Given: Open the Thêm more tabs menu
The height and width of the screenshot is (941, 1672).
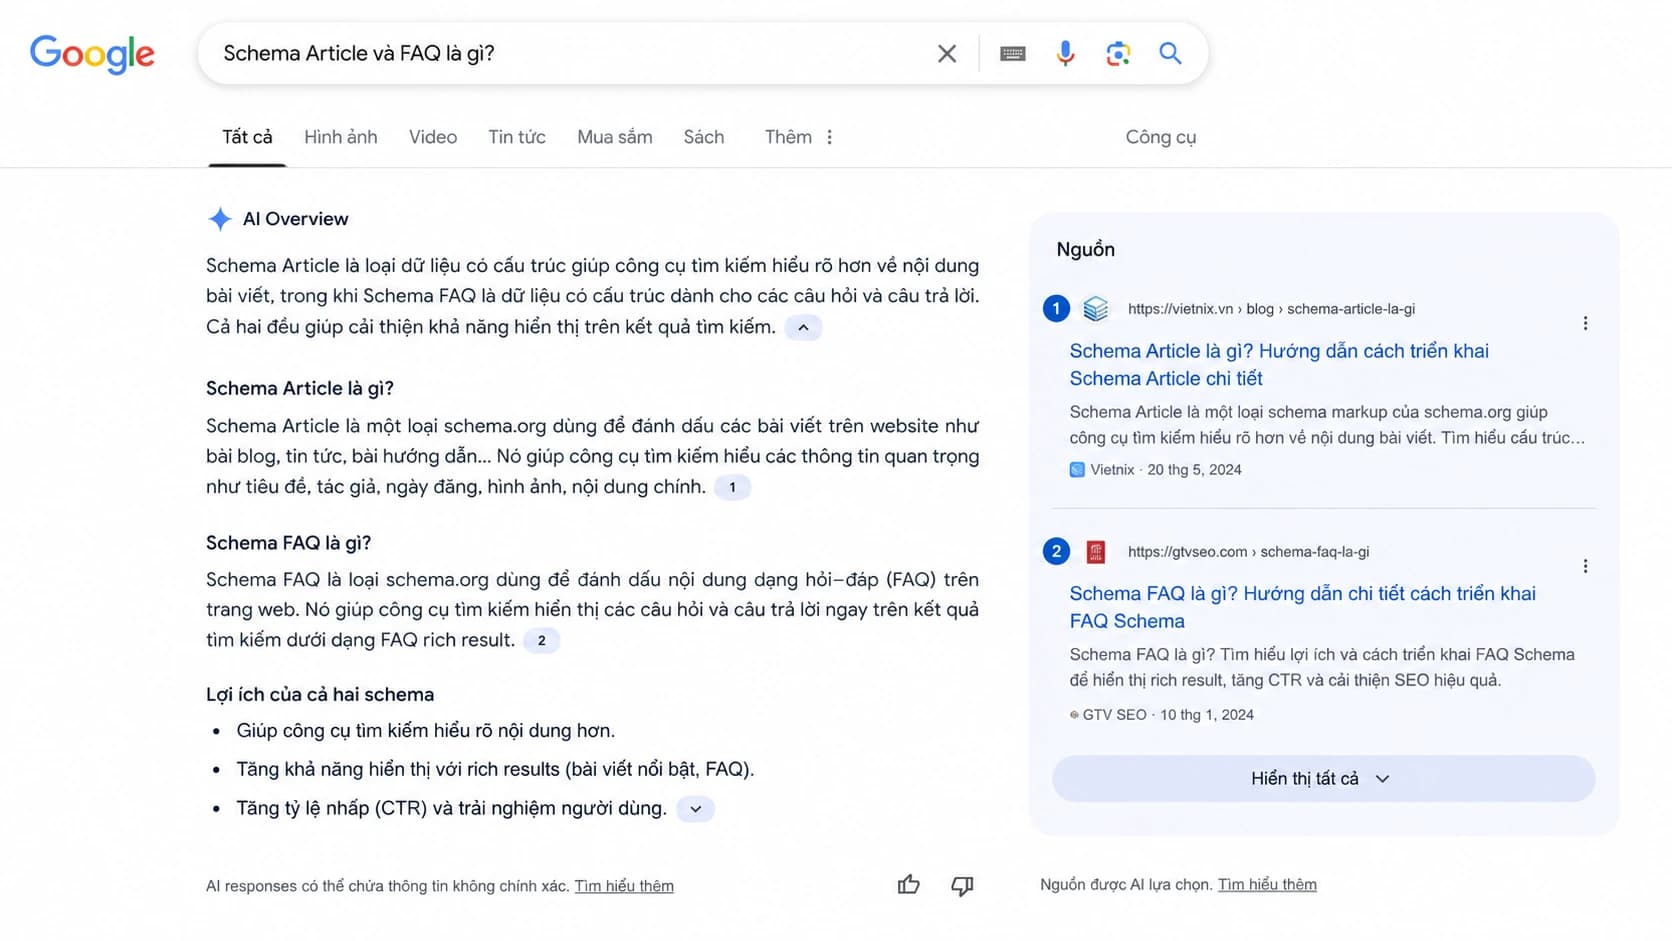Looking at the screenshot, I should [798, 137].
